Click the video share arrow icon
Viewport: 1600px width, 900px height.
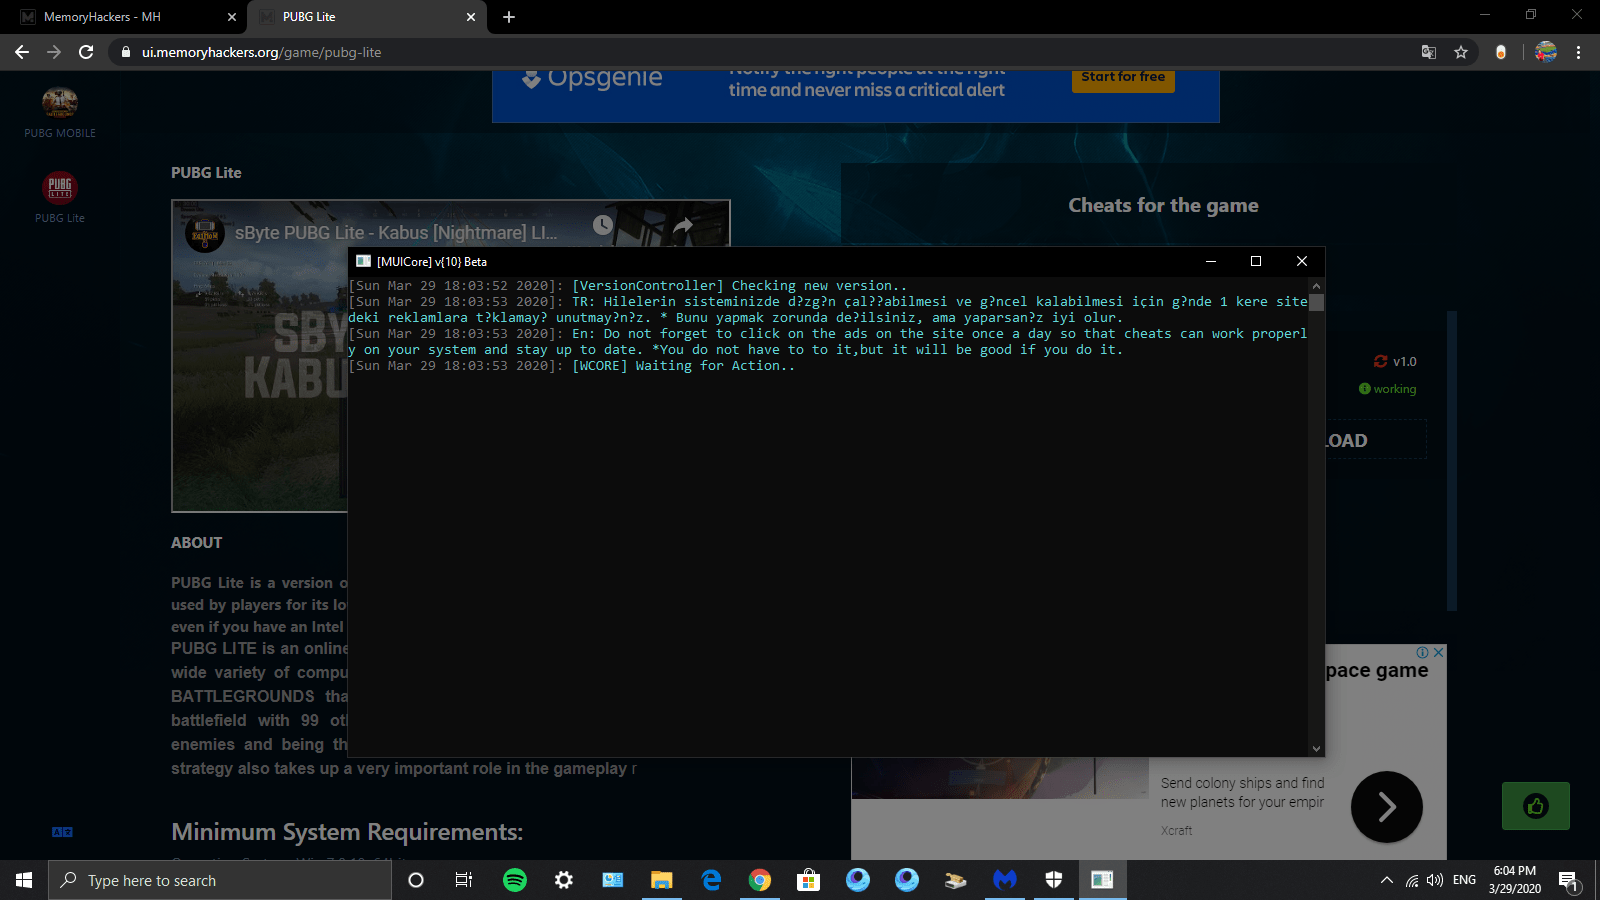pyautogui.click(x=683, y=225)
